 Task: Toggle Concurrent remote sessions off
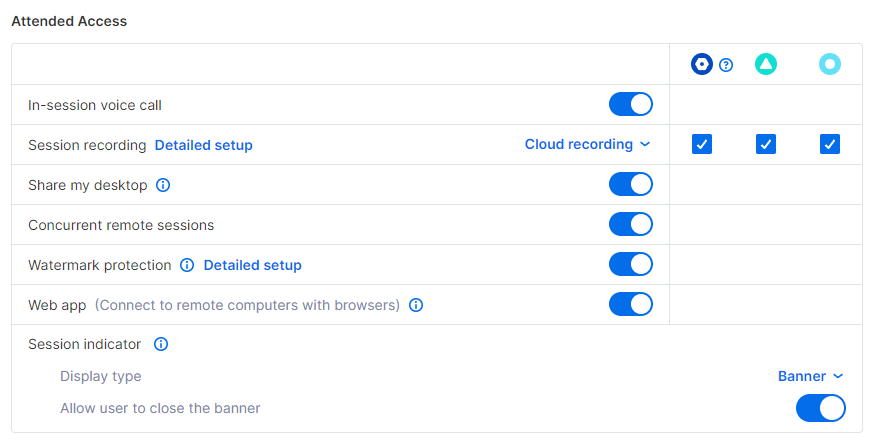click(x=631, y=225)
